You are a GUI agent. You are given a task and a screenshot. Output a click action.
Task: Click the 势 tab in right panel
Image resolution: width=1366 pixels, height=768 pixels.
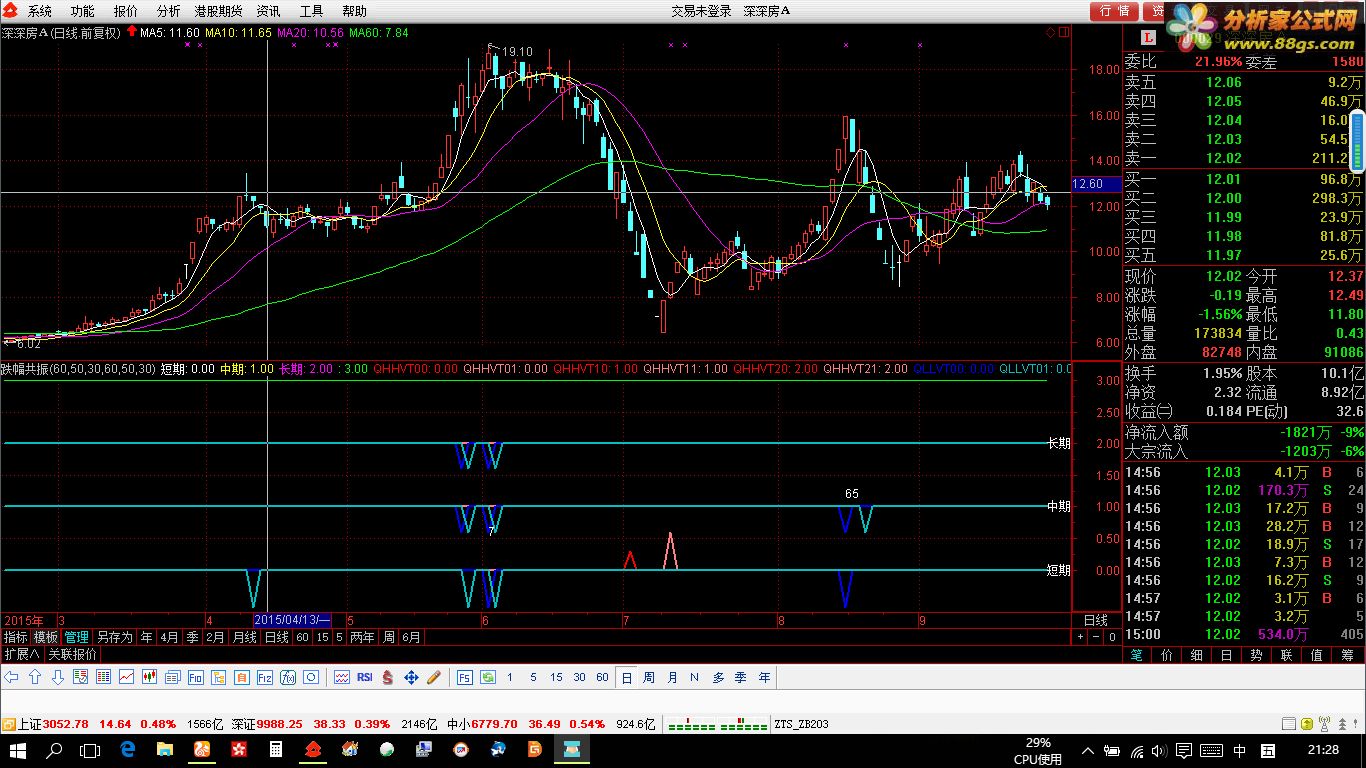pyautogui.click(x=1257, y=655)
